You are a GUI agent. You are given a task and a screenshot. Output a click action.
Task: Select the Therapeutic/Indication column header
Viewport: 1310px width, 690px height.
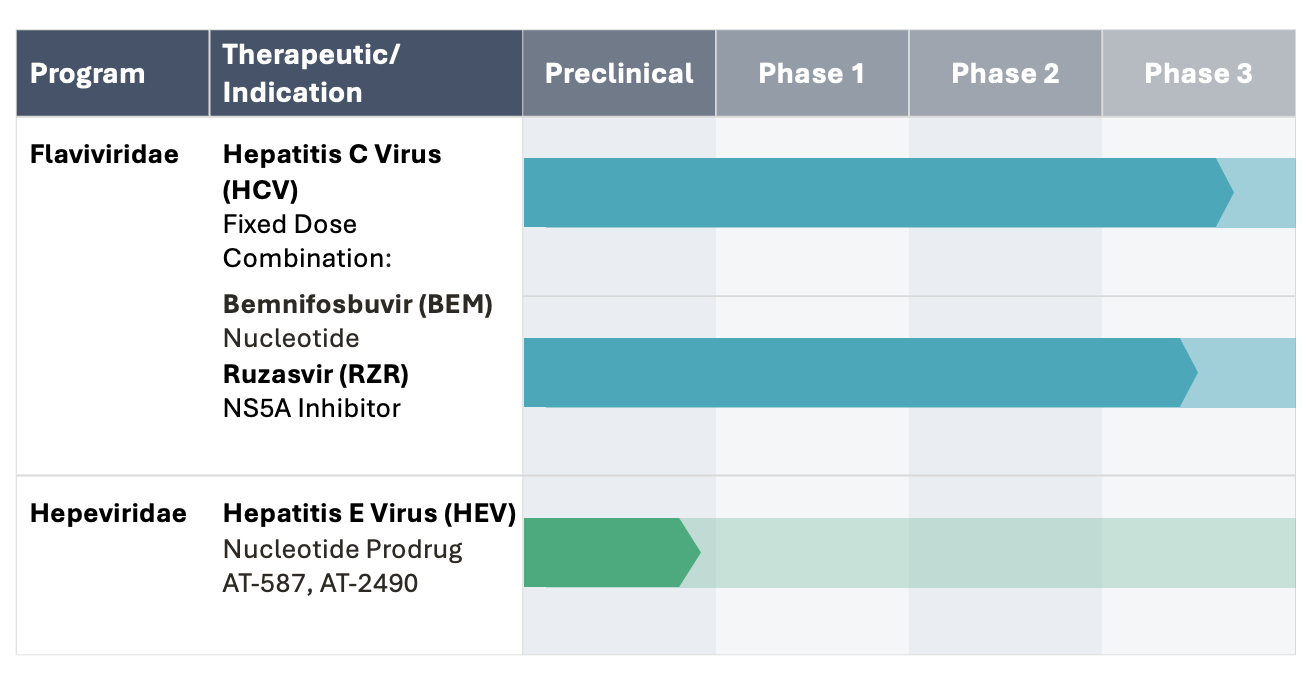coord(311,73)
